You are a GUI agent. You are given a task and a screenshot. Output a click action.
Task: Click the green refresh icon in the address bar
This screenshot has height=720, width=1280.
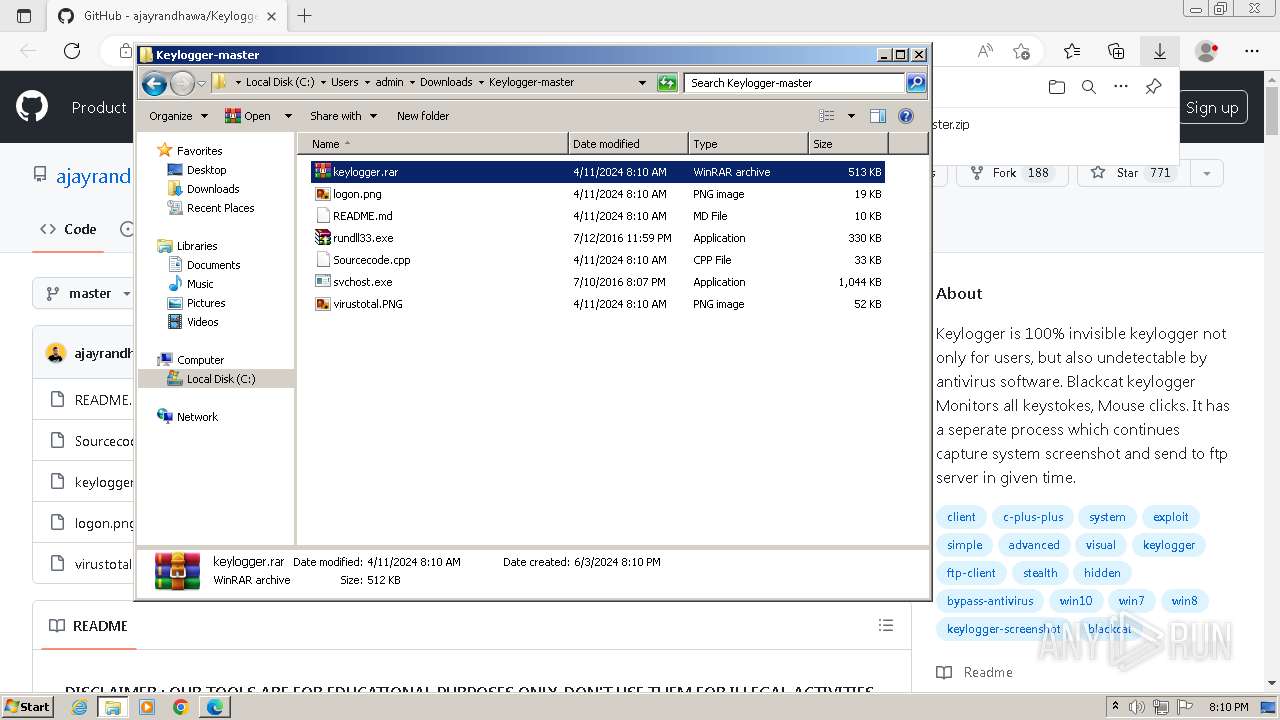tap(667, 83)
